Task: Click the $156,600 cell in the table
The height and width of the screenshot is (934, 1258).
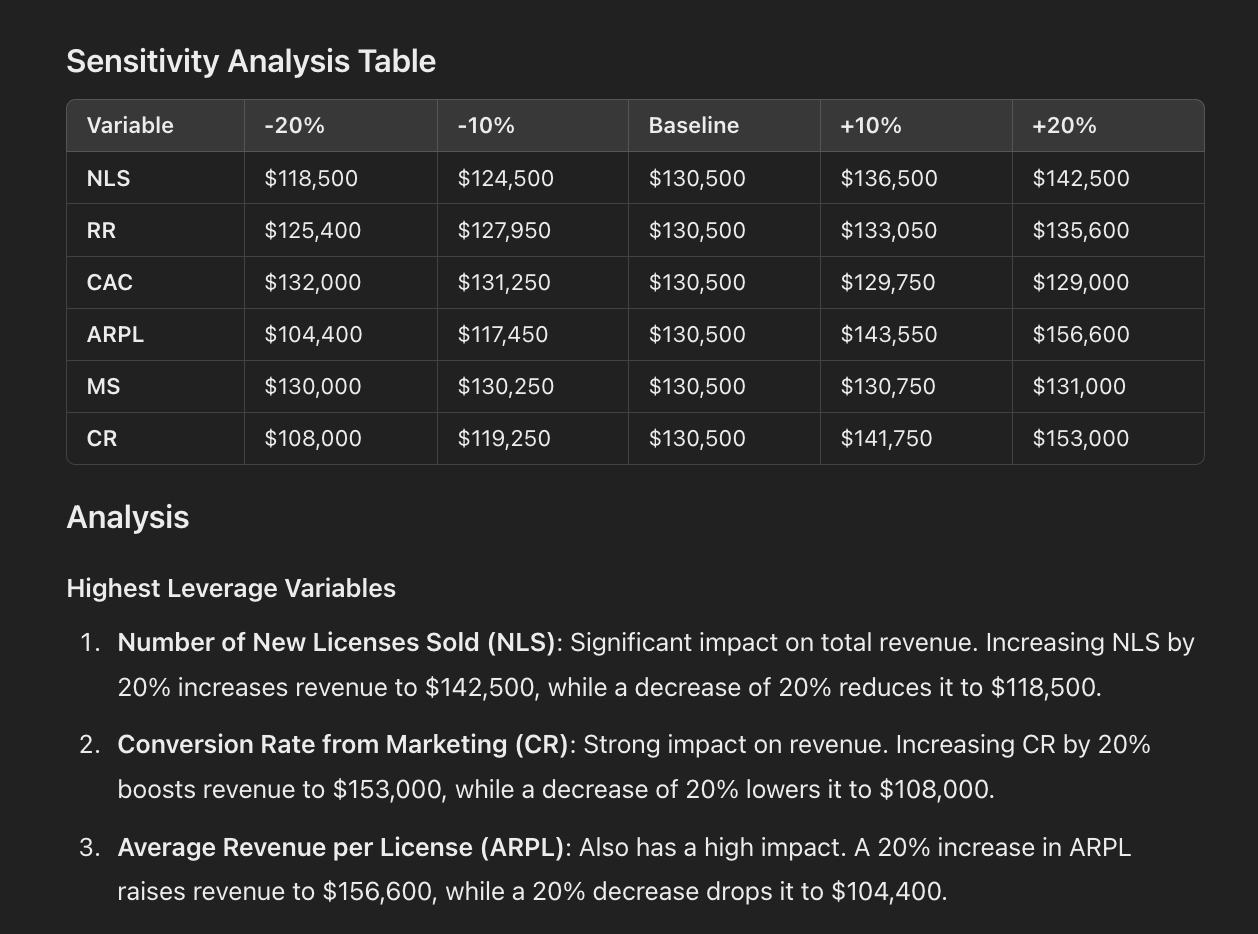Action: [1080, 335]
